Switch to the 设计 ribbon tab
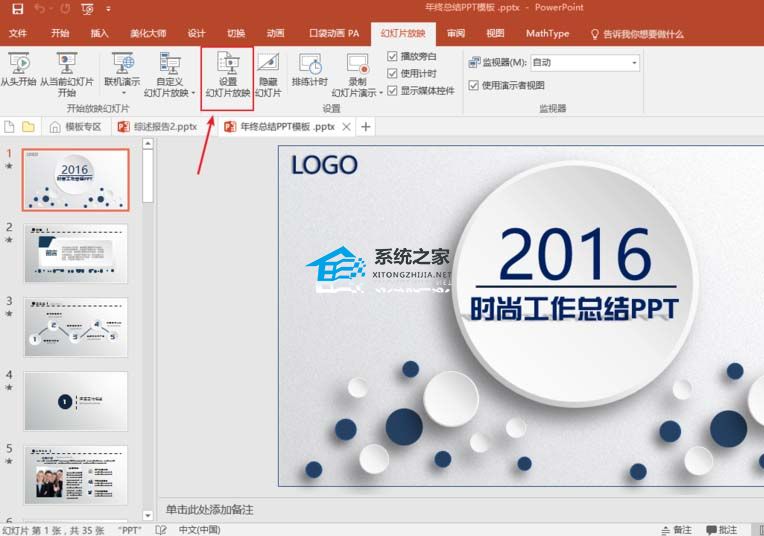The height and width of the screenshot is (536, 764). 196,33
